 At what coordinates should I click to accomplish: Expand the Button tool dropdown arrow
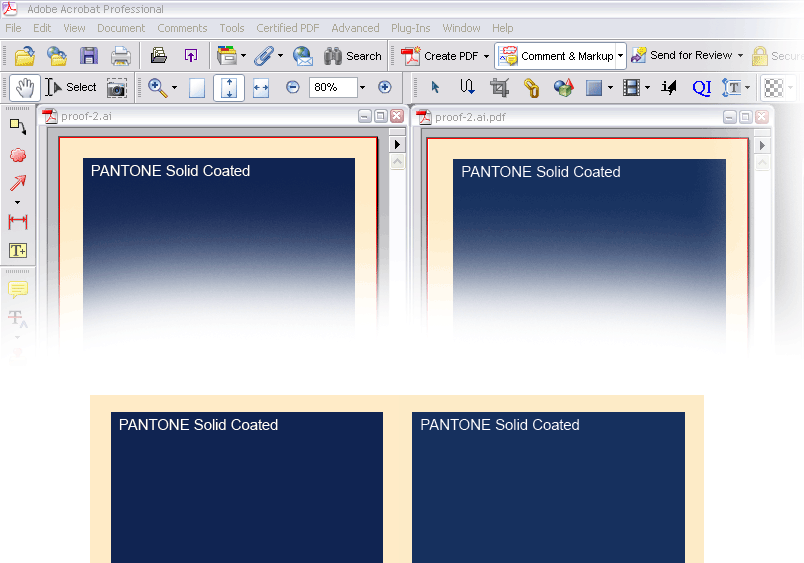[x=610, y=88]
